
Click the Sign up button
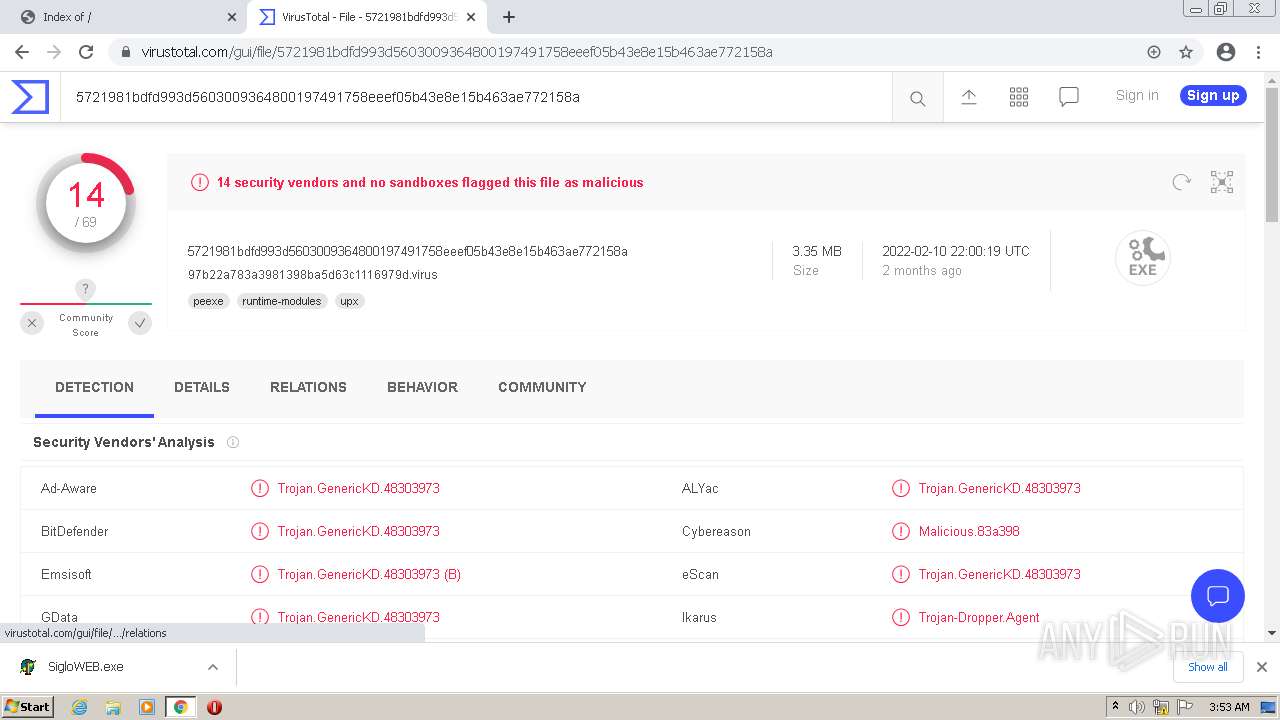point(1213,95)
